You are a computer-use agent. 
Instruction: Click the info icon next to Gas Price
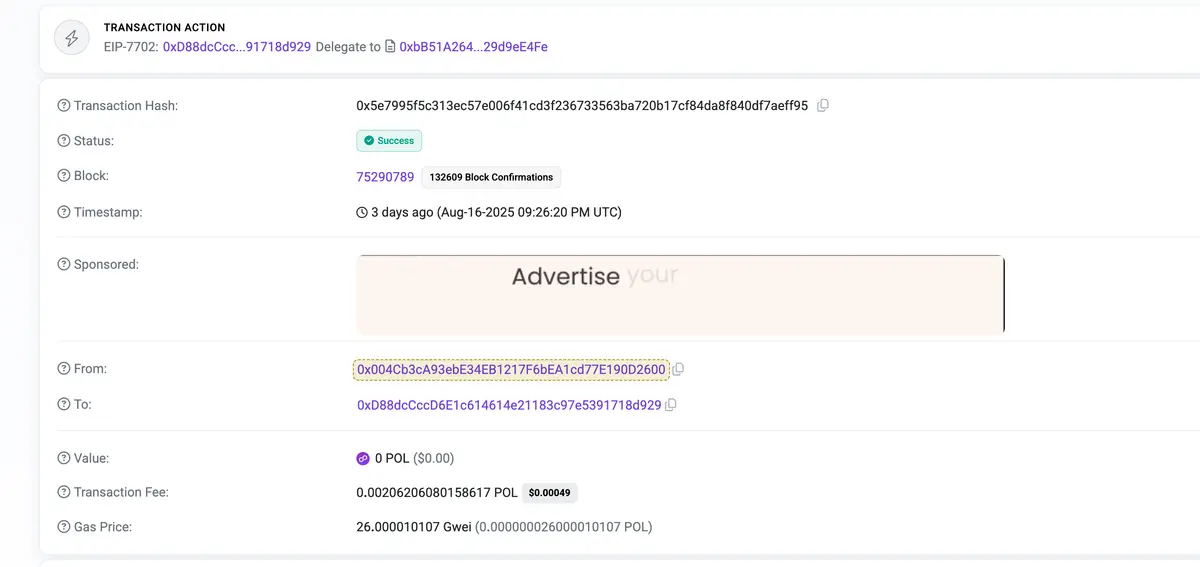coord(64,526)
